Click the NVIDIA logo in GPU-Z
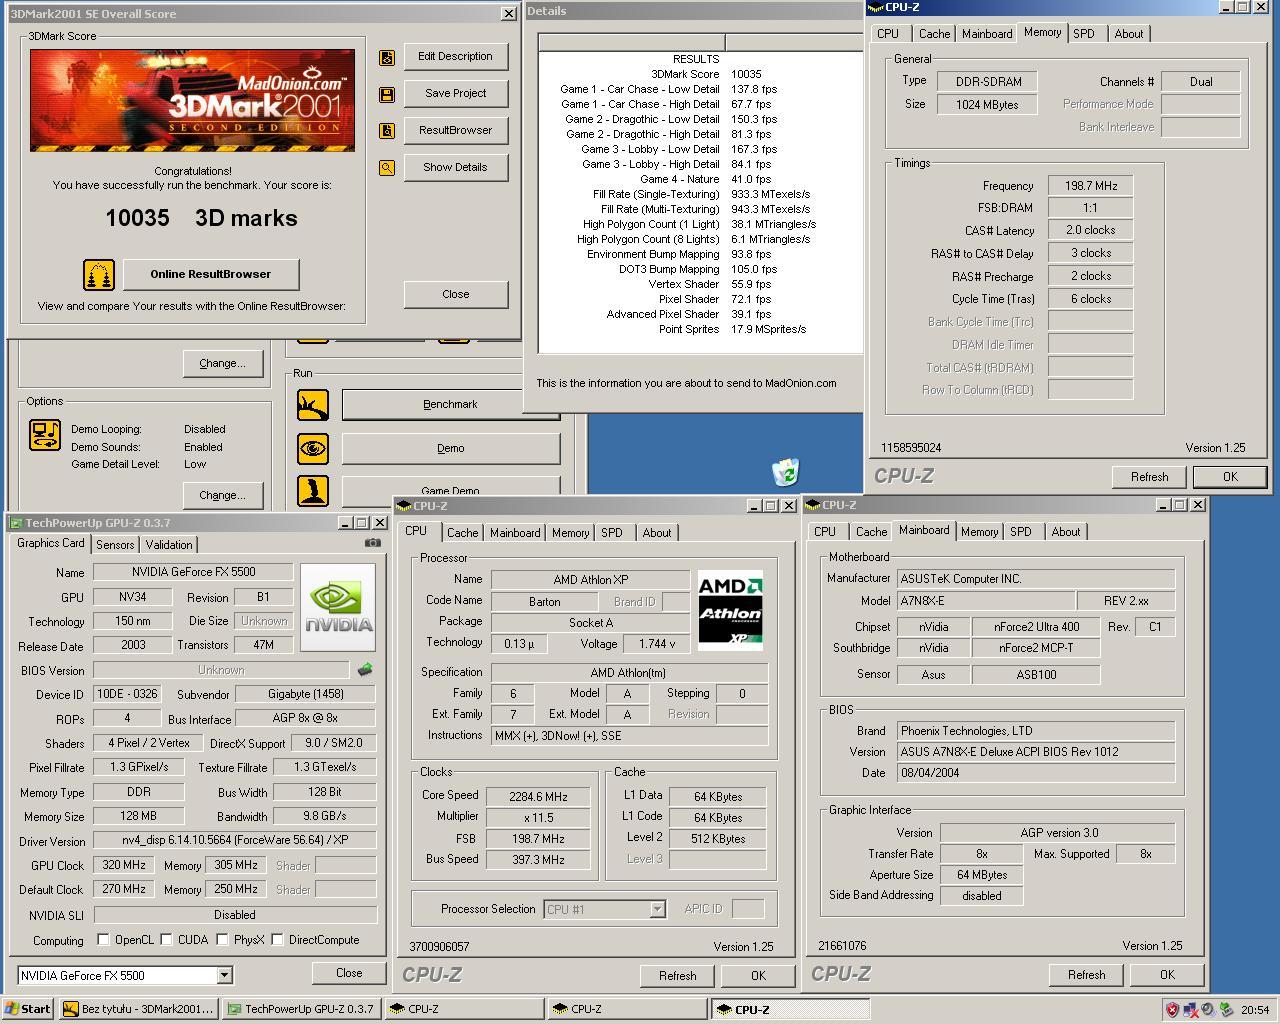The height and width of the screenshot is (1024, 1280). tap(337, 605)
